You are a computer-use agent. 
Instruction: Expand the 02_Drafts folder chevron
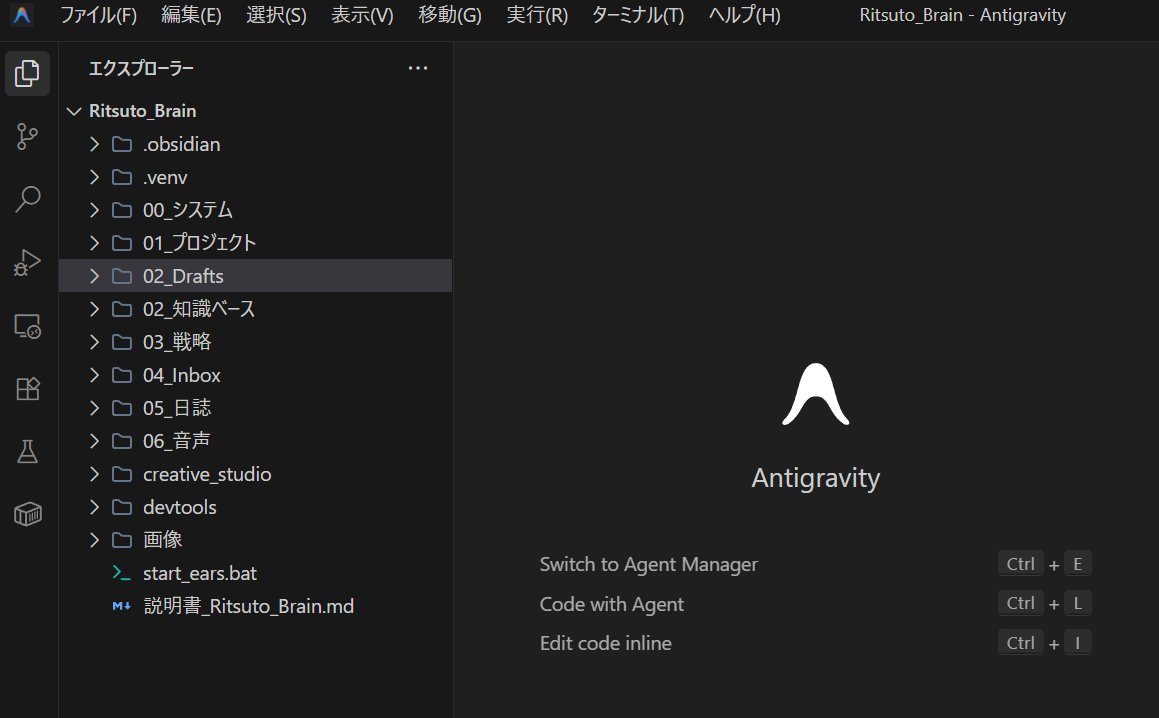(x=94, y=276)
